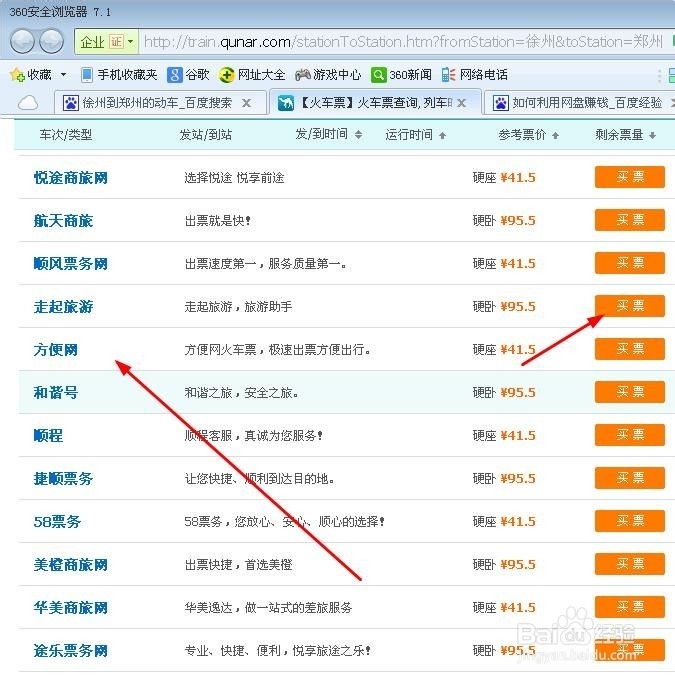Click 买票 button for 航天商旅
The image size is (675, 679).
tap(630, 220)
